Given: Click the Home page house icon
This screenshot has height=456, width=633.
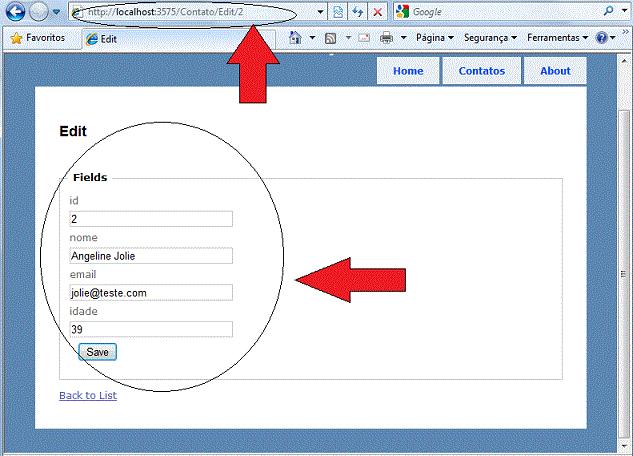Looking at the screenshot, I should [x=295, y=38].
